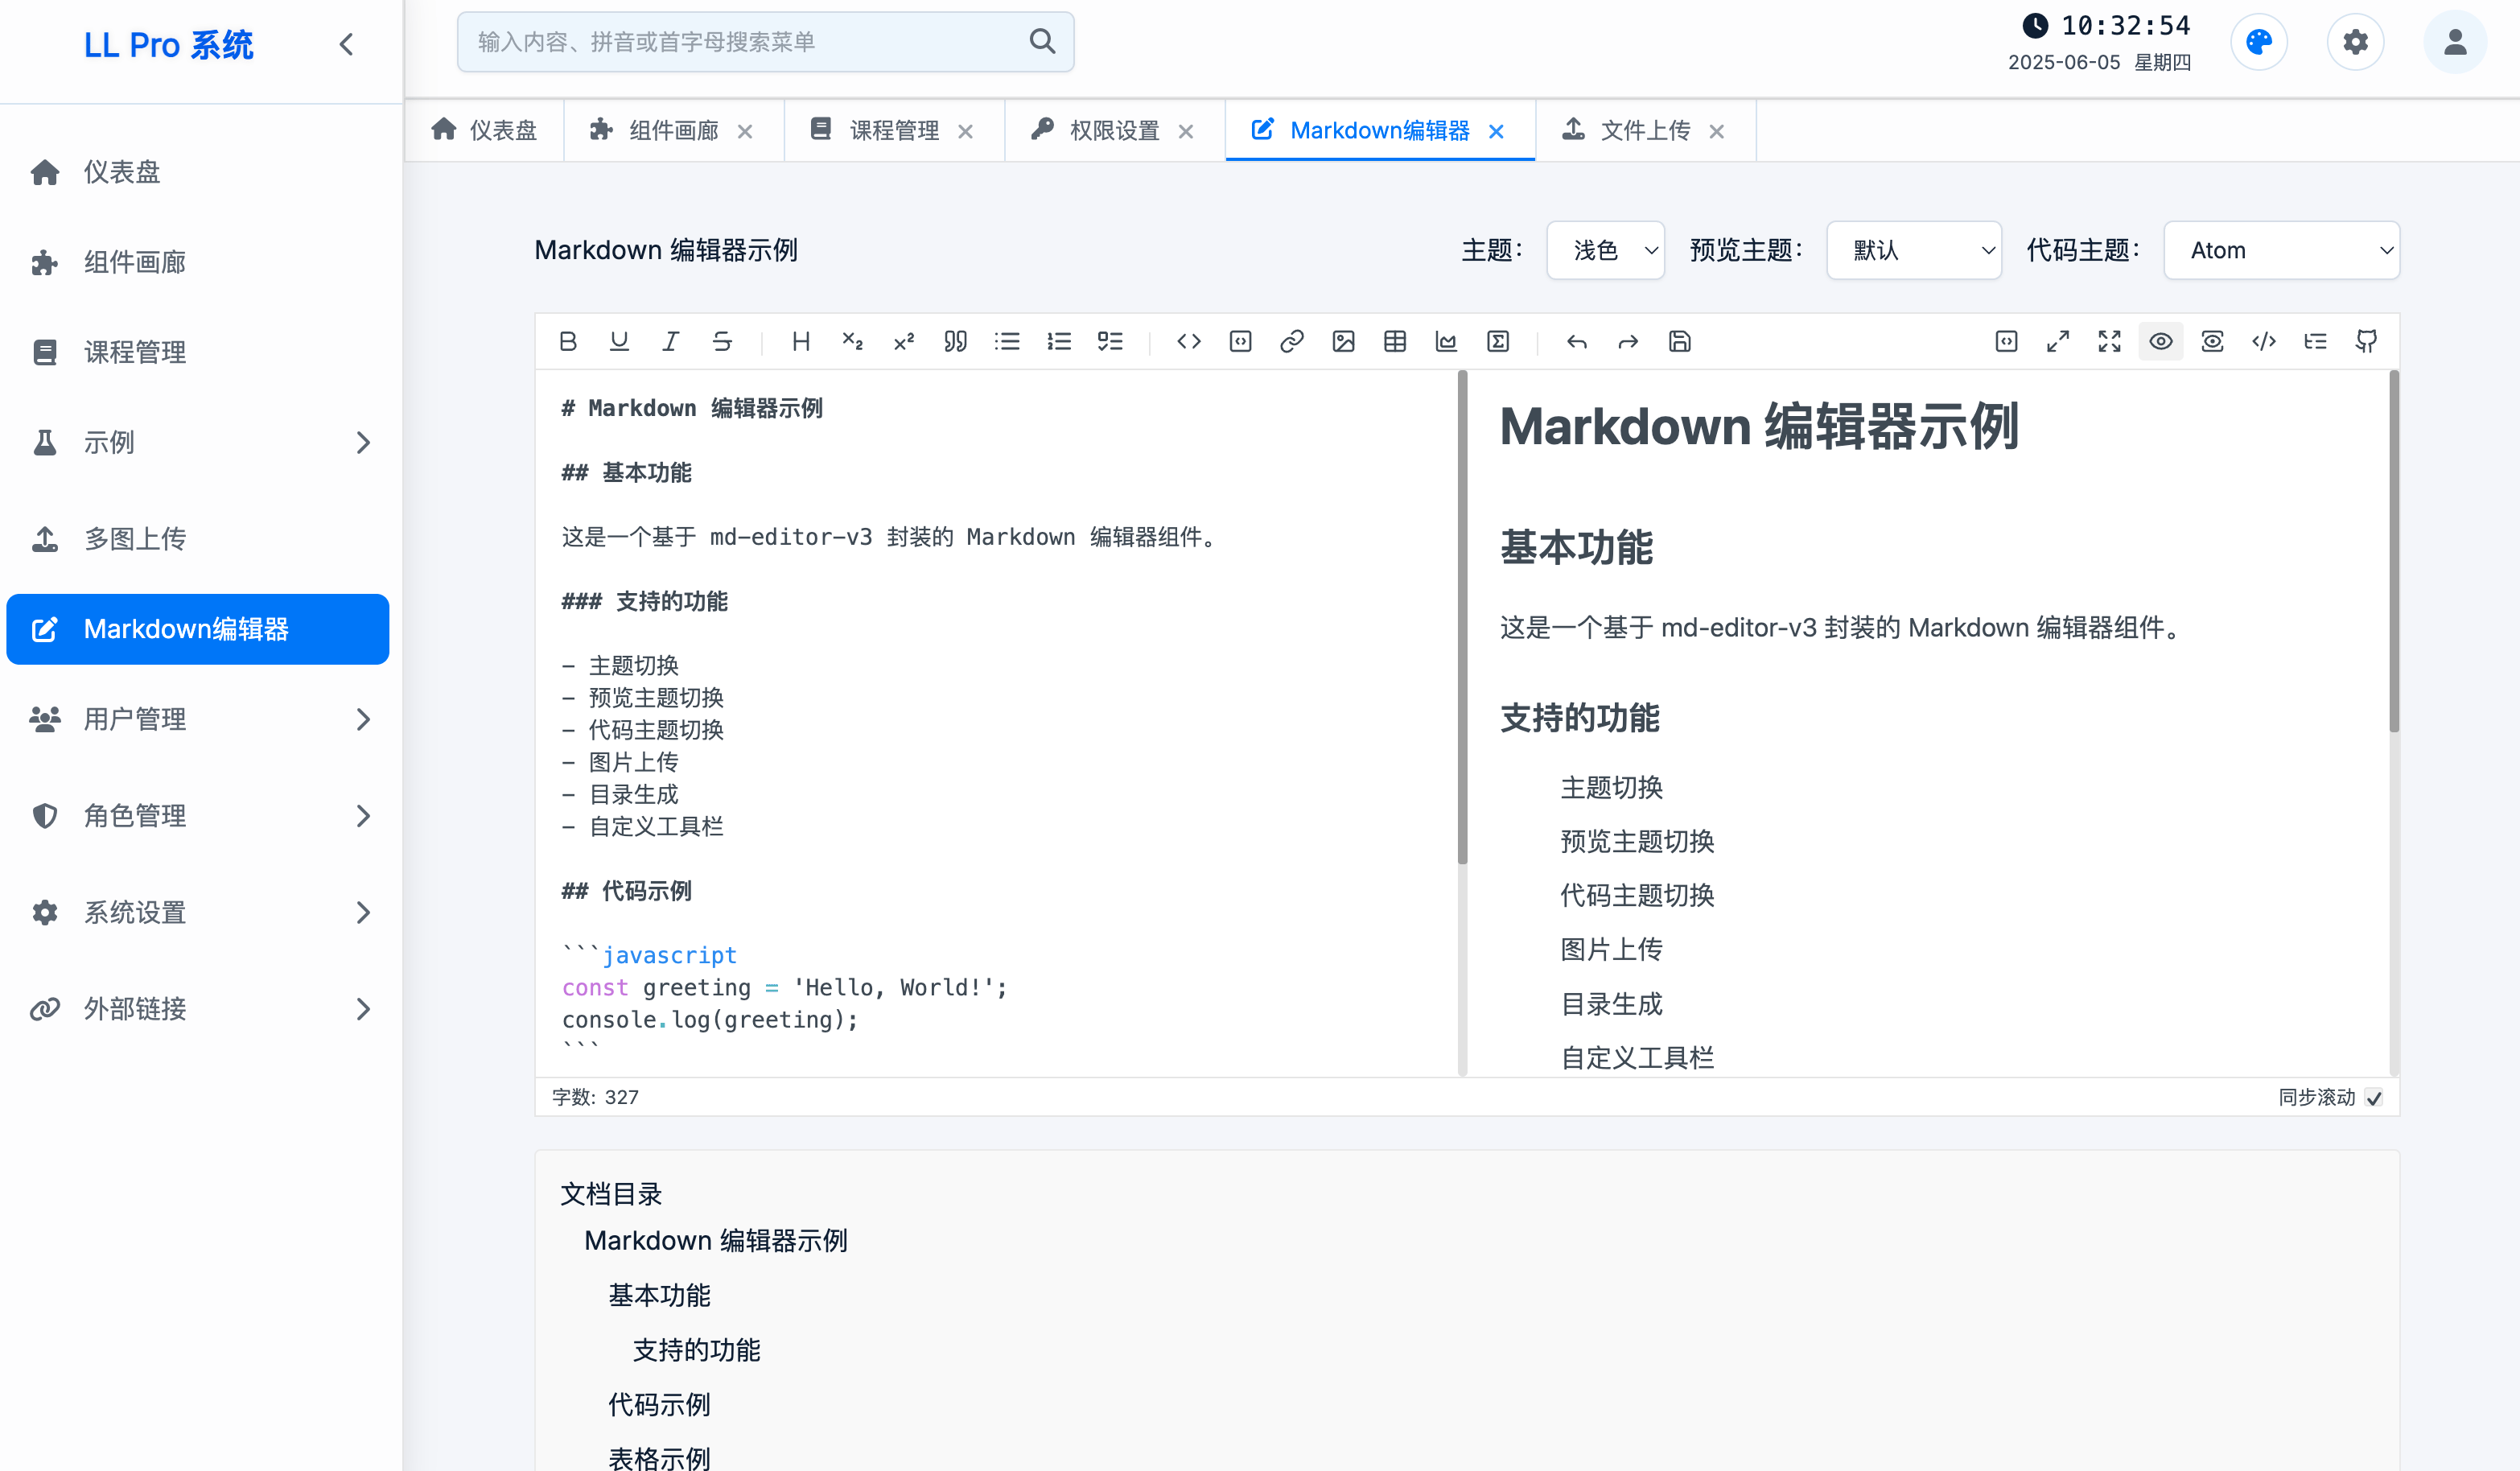This screenshot has height=1471, width=2520.
Task: Open 仪表盘 from the sidebar
Action: click(x=198, y=172)
